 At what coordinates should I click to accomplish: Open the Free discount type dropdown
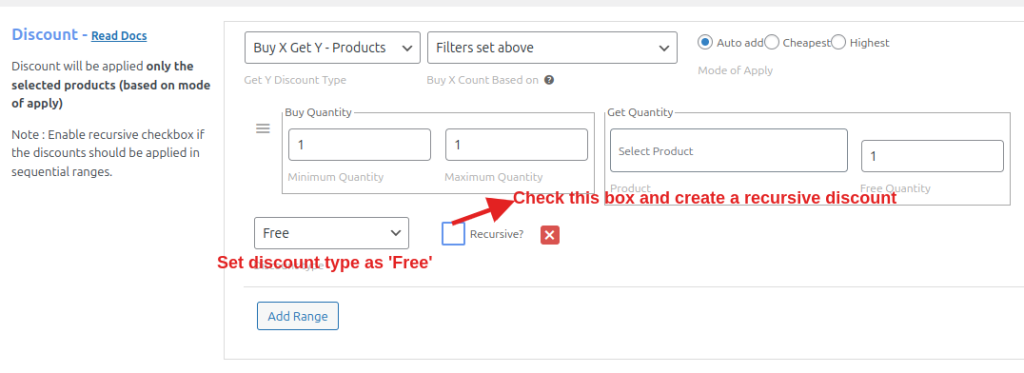tap(331, 233)
